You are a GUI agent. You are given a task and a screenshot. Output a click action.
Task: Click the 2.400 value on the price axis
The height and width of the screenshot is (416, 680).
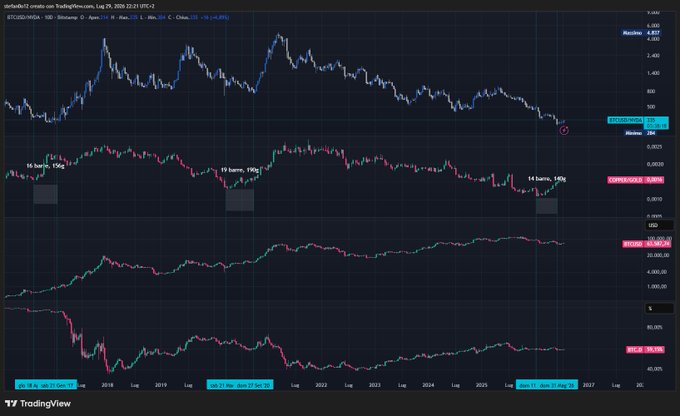tap(653, 56)
